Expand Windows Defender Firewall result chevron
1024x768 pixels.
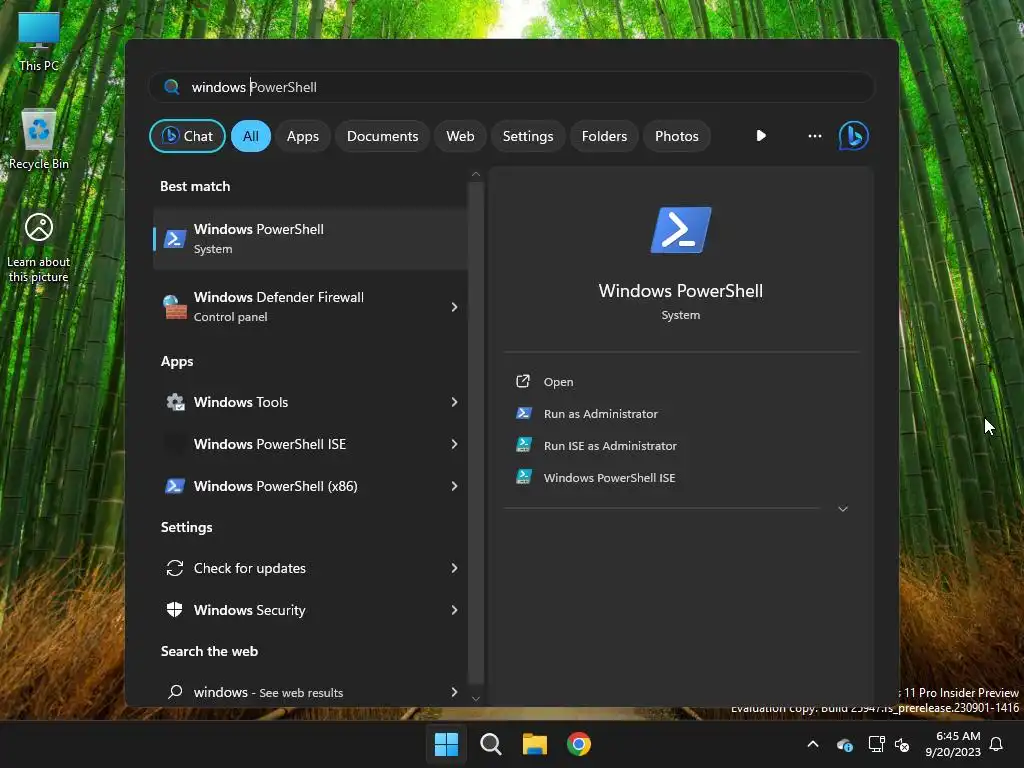tap(455, 307)
